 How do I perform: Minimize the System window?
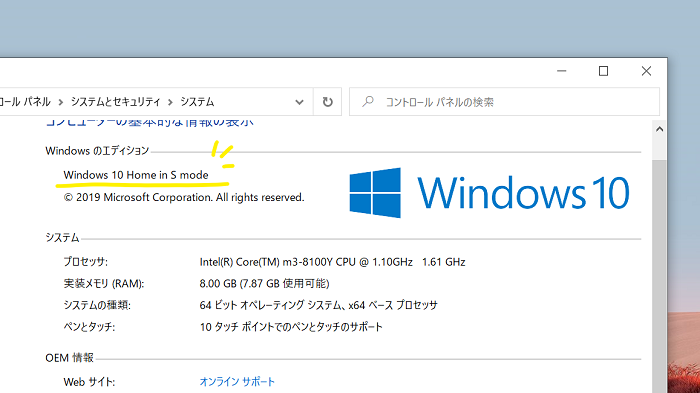pyautogui.click(x=562, y=71)
